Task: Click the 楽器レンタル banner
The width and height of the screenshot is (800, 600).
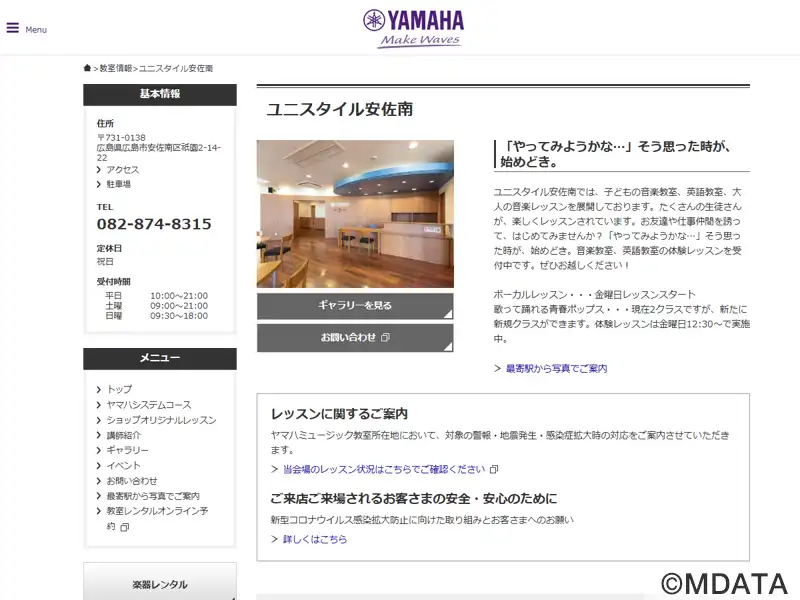Action: coord(160,584)
